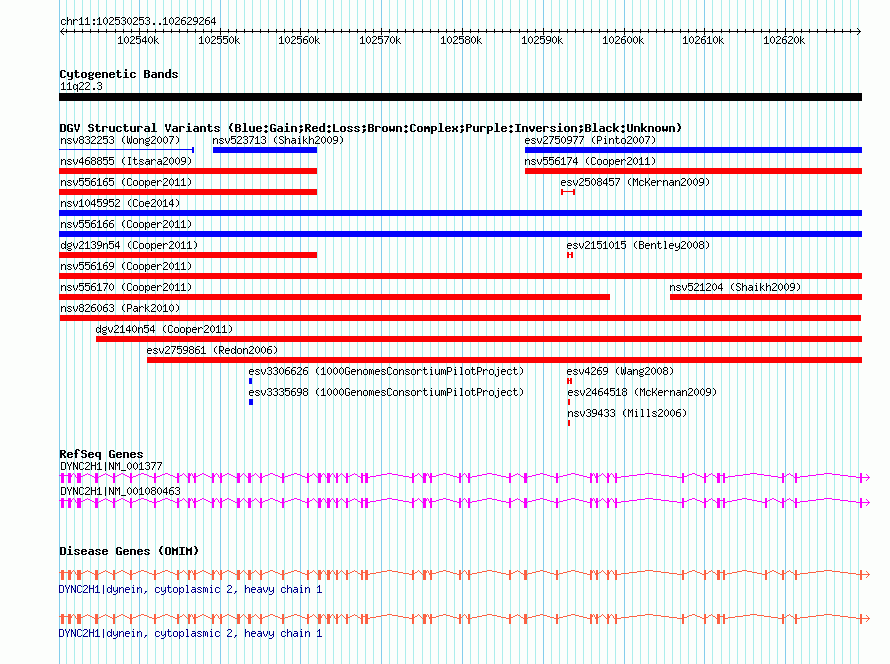Open esv2508457 (McKernan2009) variant
The height and width of the screenshot is (664, 890).
tap(635, 182)
